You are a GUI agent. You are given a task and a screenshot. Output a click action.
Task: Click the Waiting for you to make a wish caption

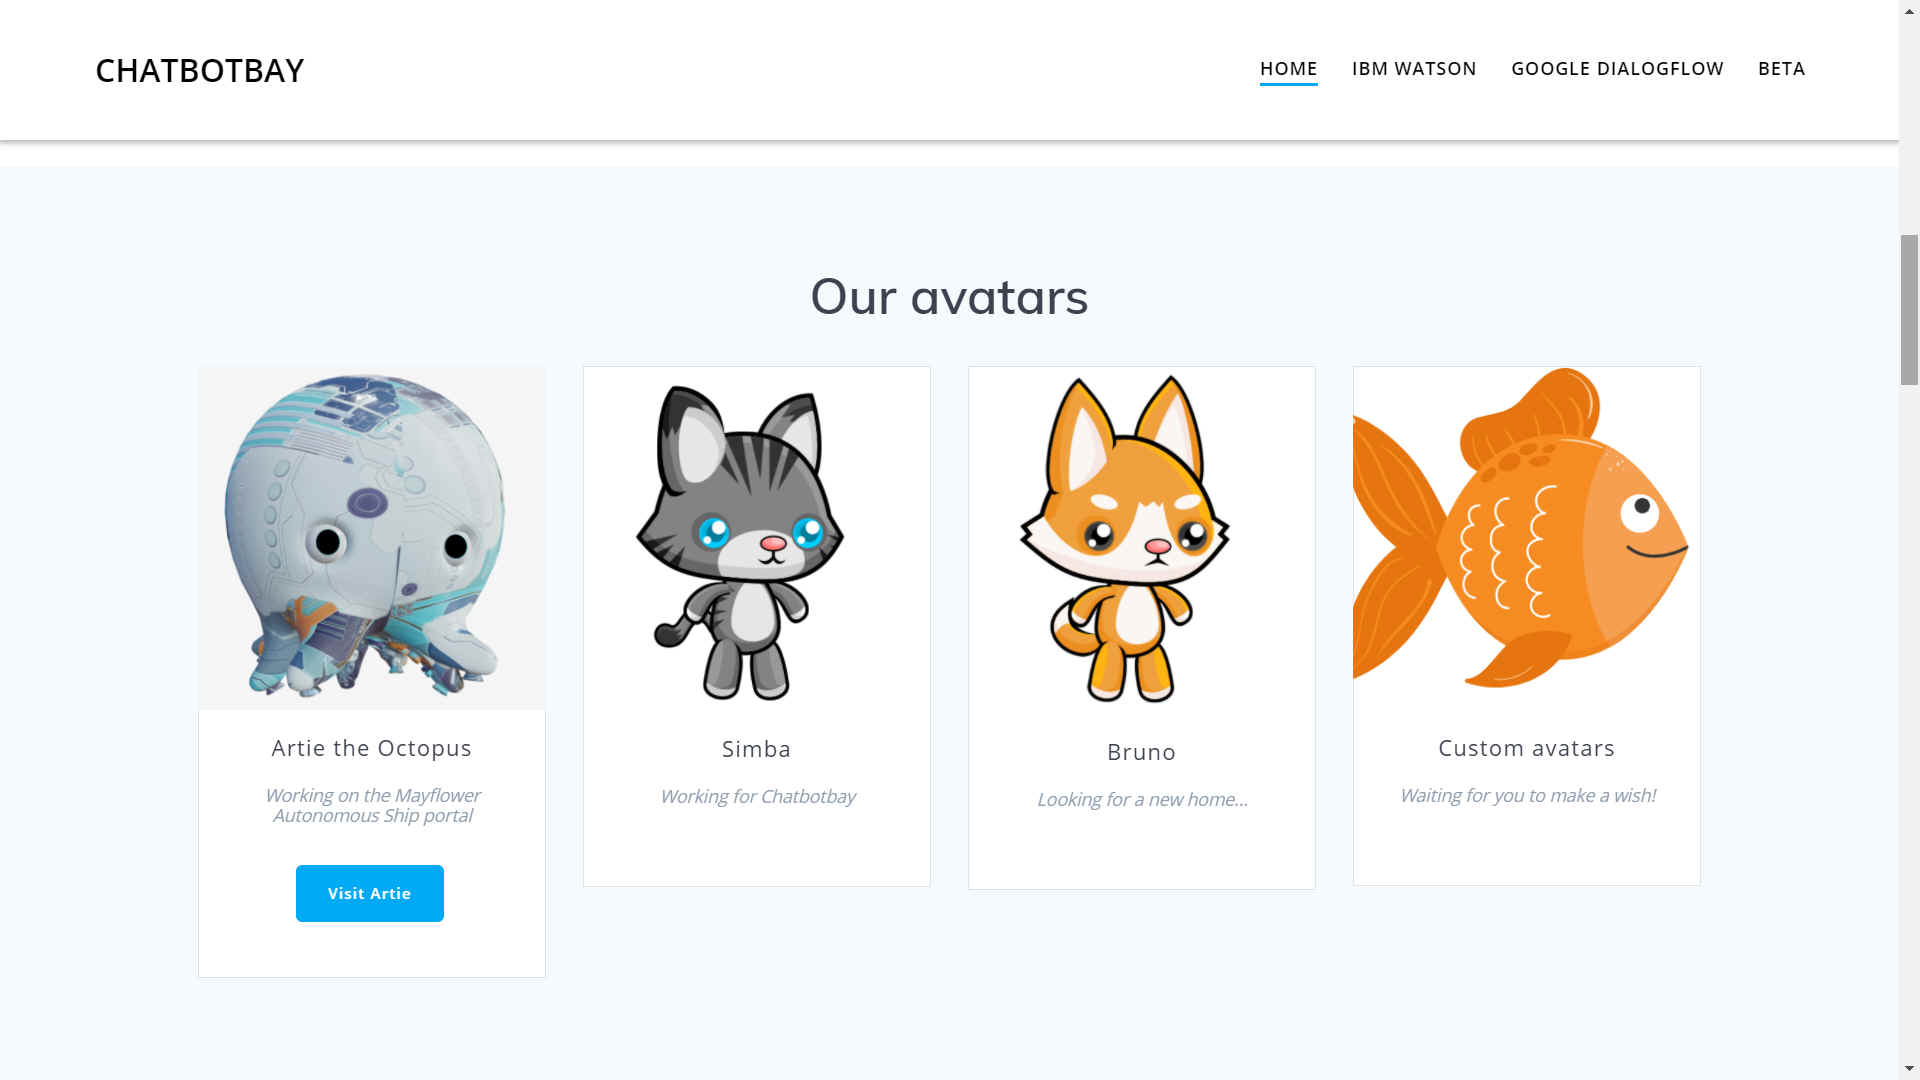click(1527, 796)
